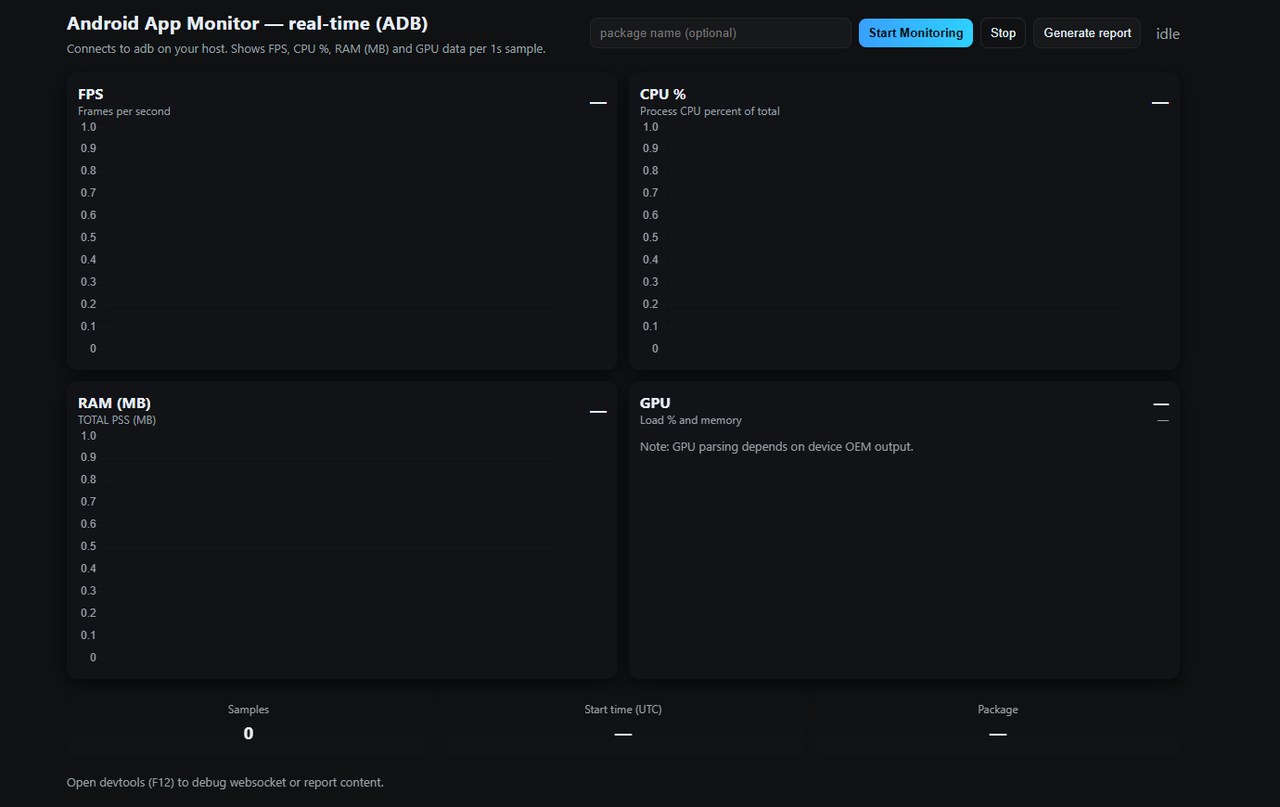Click the Package label in footer stats
Viewport: 1280px width, 807px height.
pyautogui.click(x=998, y=710)
